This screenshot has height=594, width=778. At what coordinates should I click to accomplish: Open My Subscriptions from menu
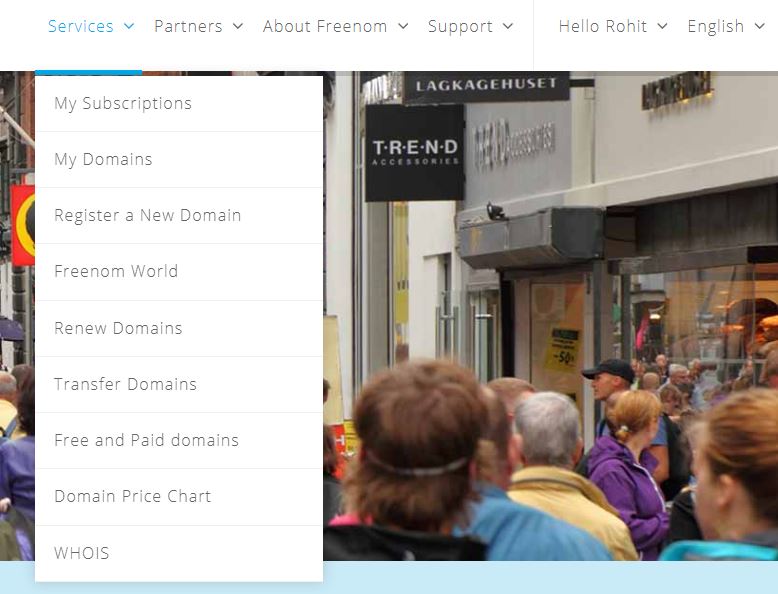pyautogui.click(x=179, y=104)
